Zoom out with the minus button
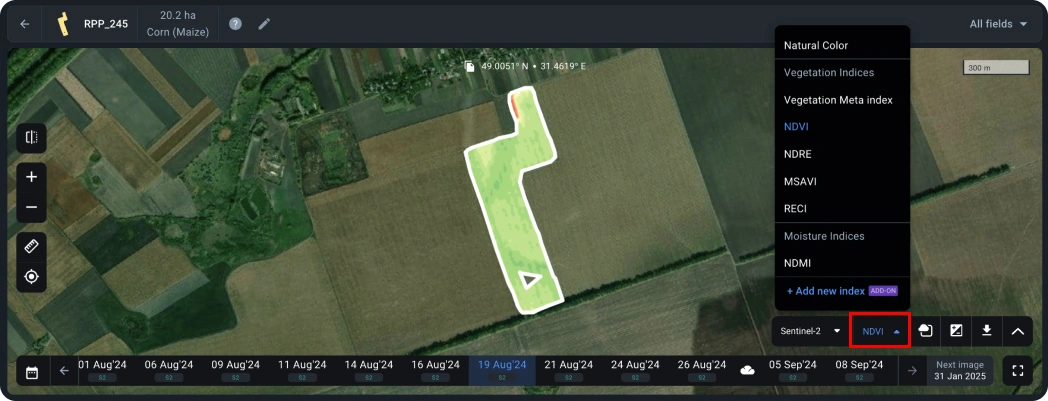 (x=31, y=207)
